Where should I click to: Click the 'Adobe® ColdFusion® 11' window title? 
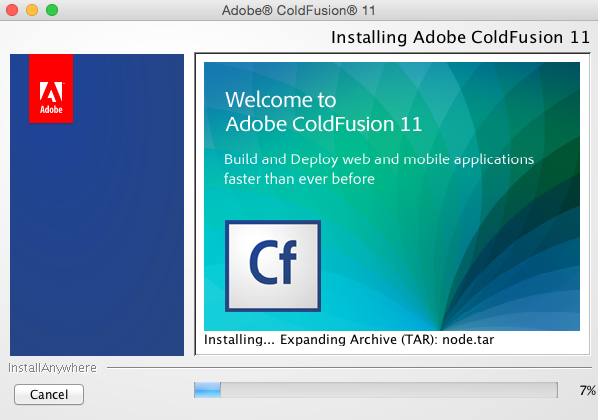click(x=299, y=10)
